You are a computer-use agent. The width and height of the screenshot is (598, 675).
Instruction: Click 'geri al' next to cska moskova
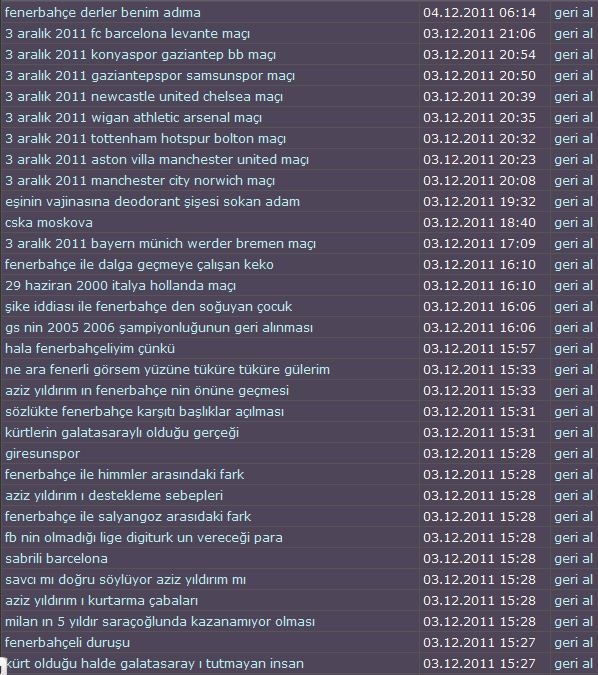(x=573, y=223)
